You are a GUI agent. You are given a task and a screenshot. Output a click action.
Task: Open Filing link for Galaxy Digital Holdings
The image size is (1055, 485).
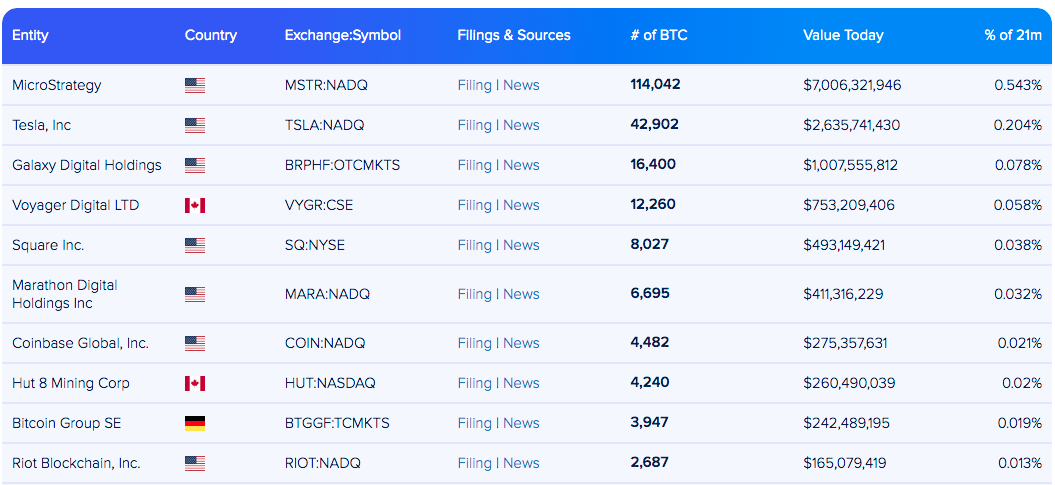[474, 165]
